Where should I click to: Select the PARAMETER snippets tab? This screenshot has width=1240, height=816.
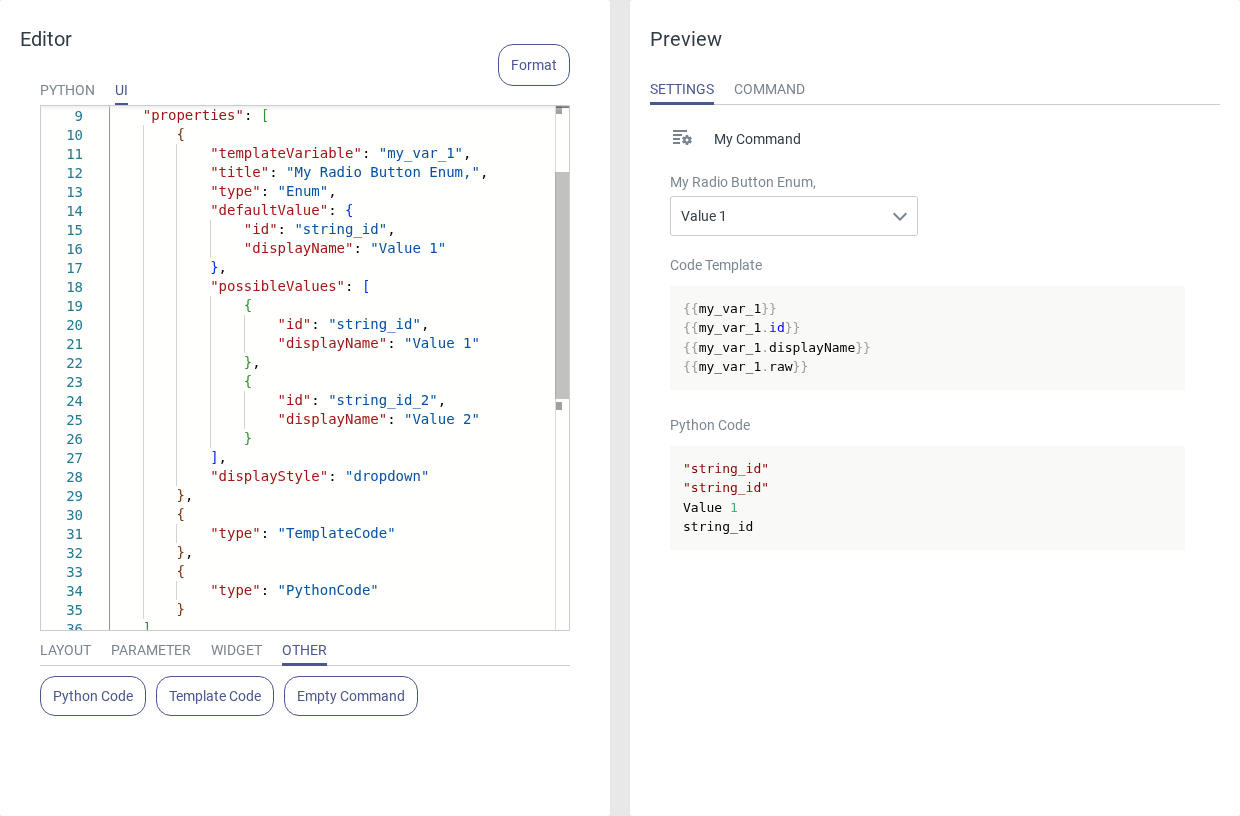tap(151, 650)
